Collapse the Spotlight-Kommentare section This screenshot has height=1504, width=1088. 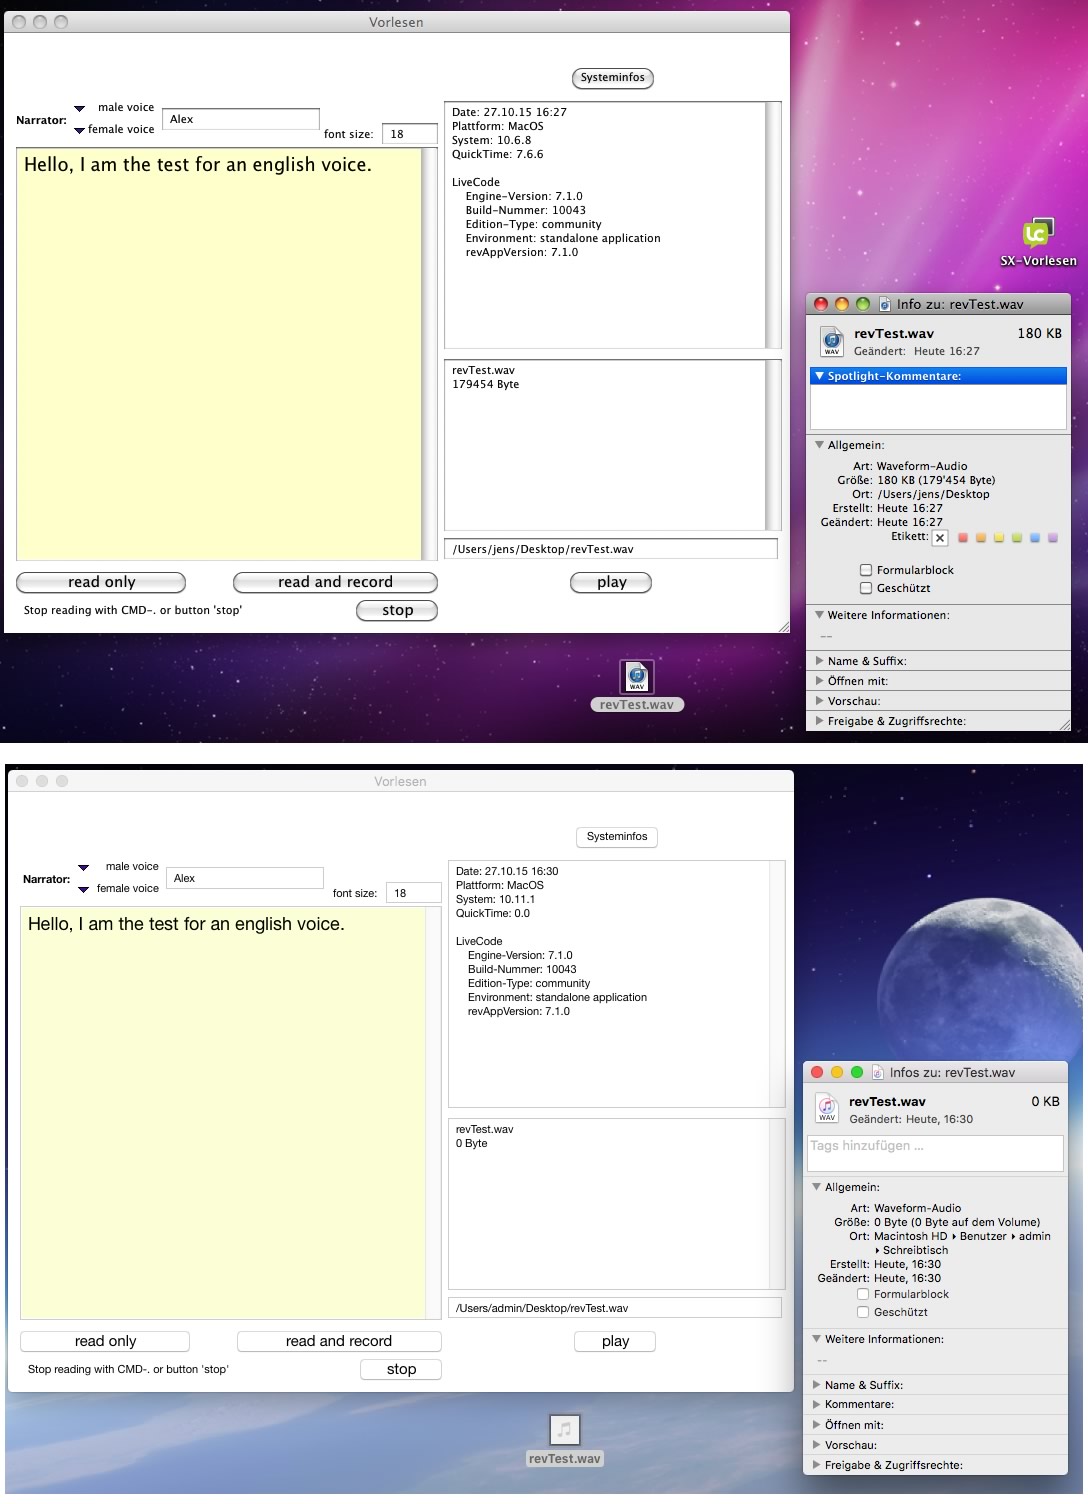pyautogui.click(x=820, y=376)
